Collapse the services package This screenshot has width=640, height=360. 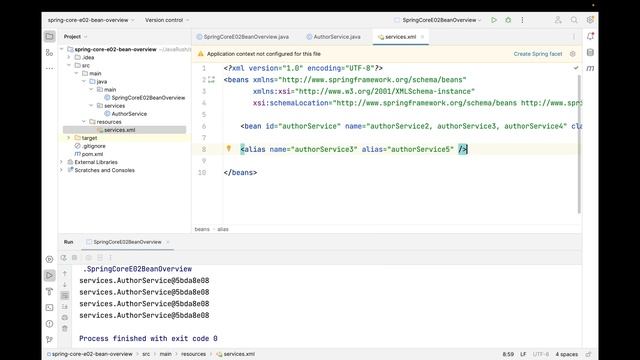(91, 106)
